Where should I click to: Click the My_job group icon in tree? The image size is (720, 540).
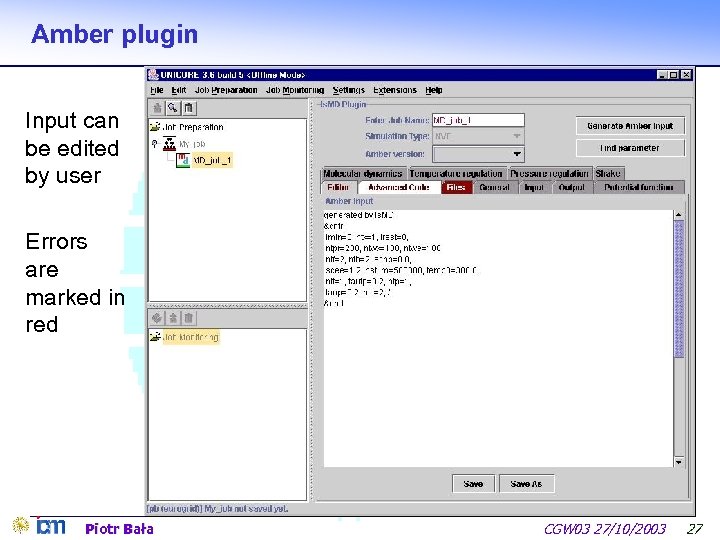tap(169, 144)
